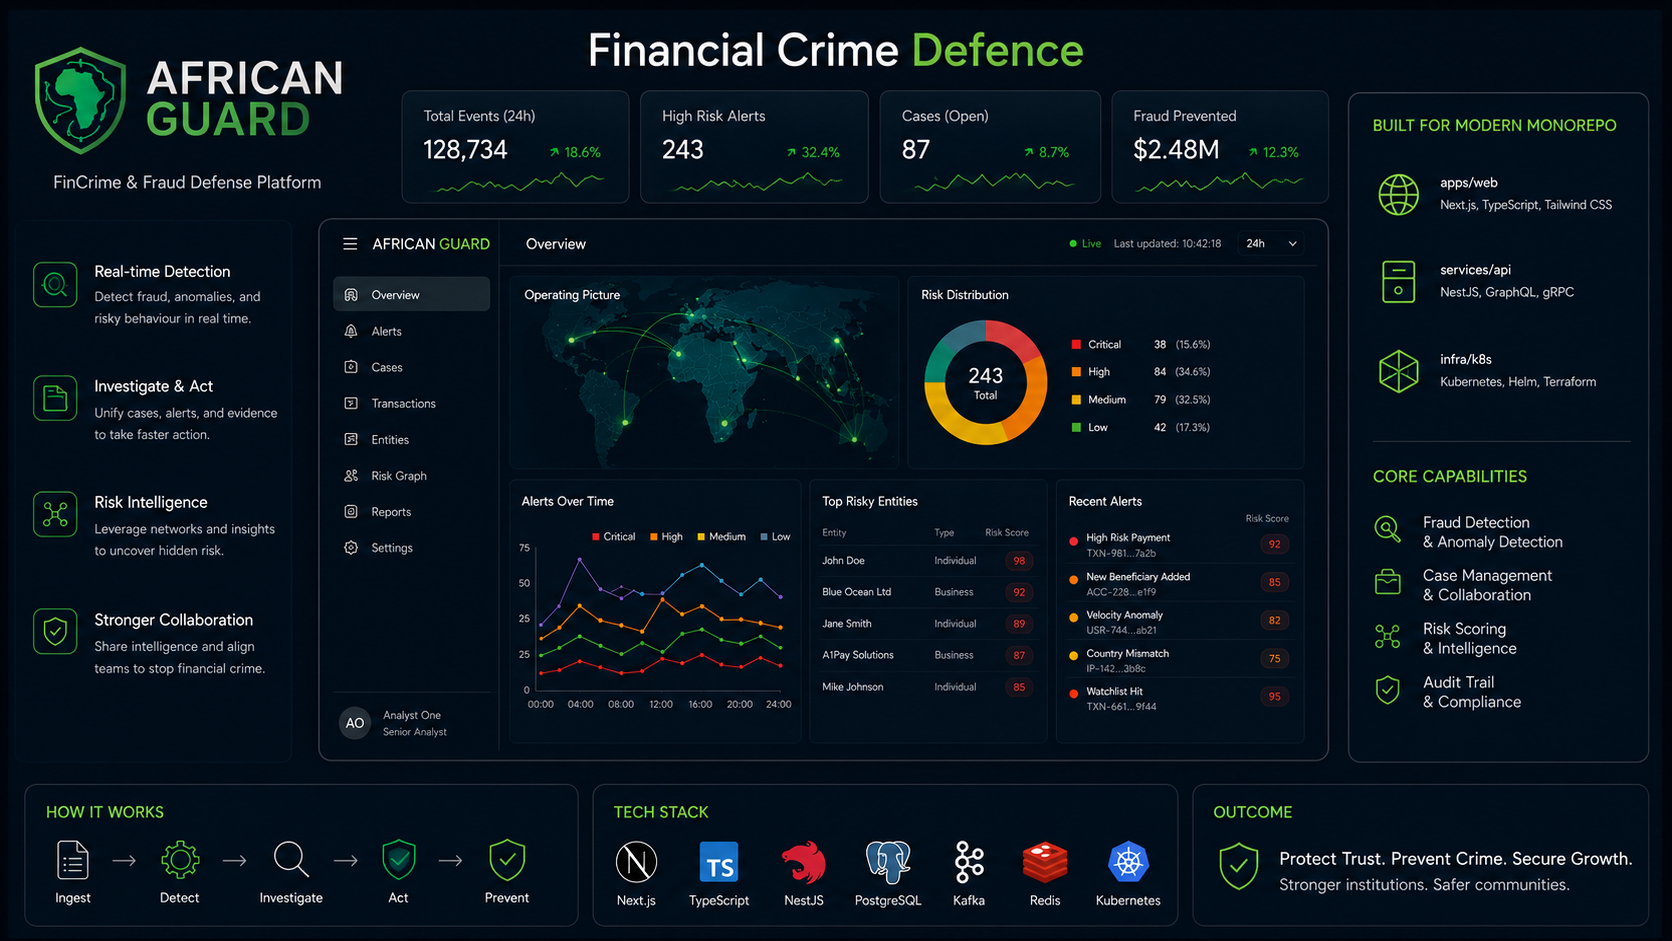Toggle Critical series in Alerts Over Time legend

click(x=613, y=537)
